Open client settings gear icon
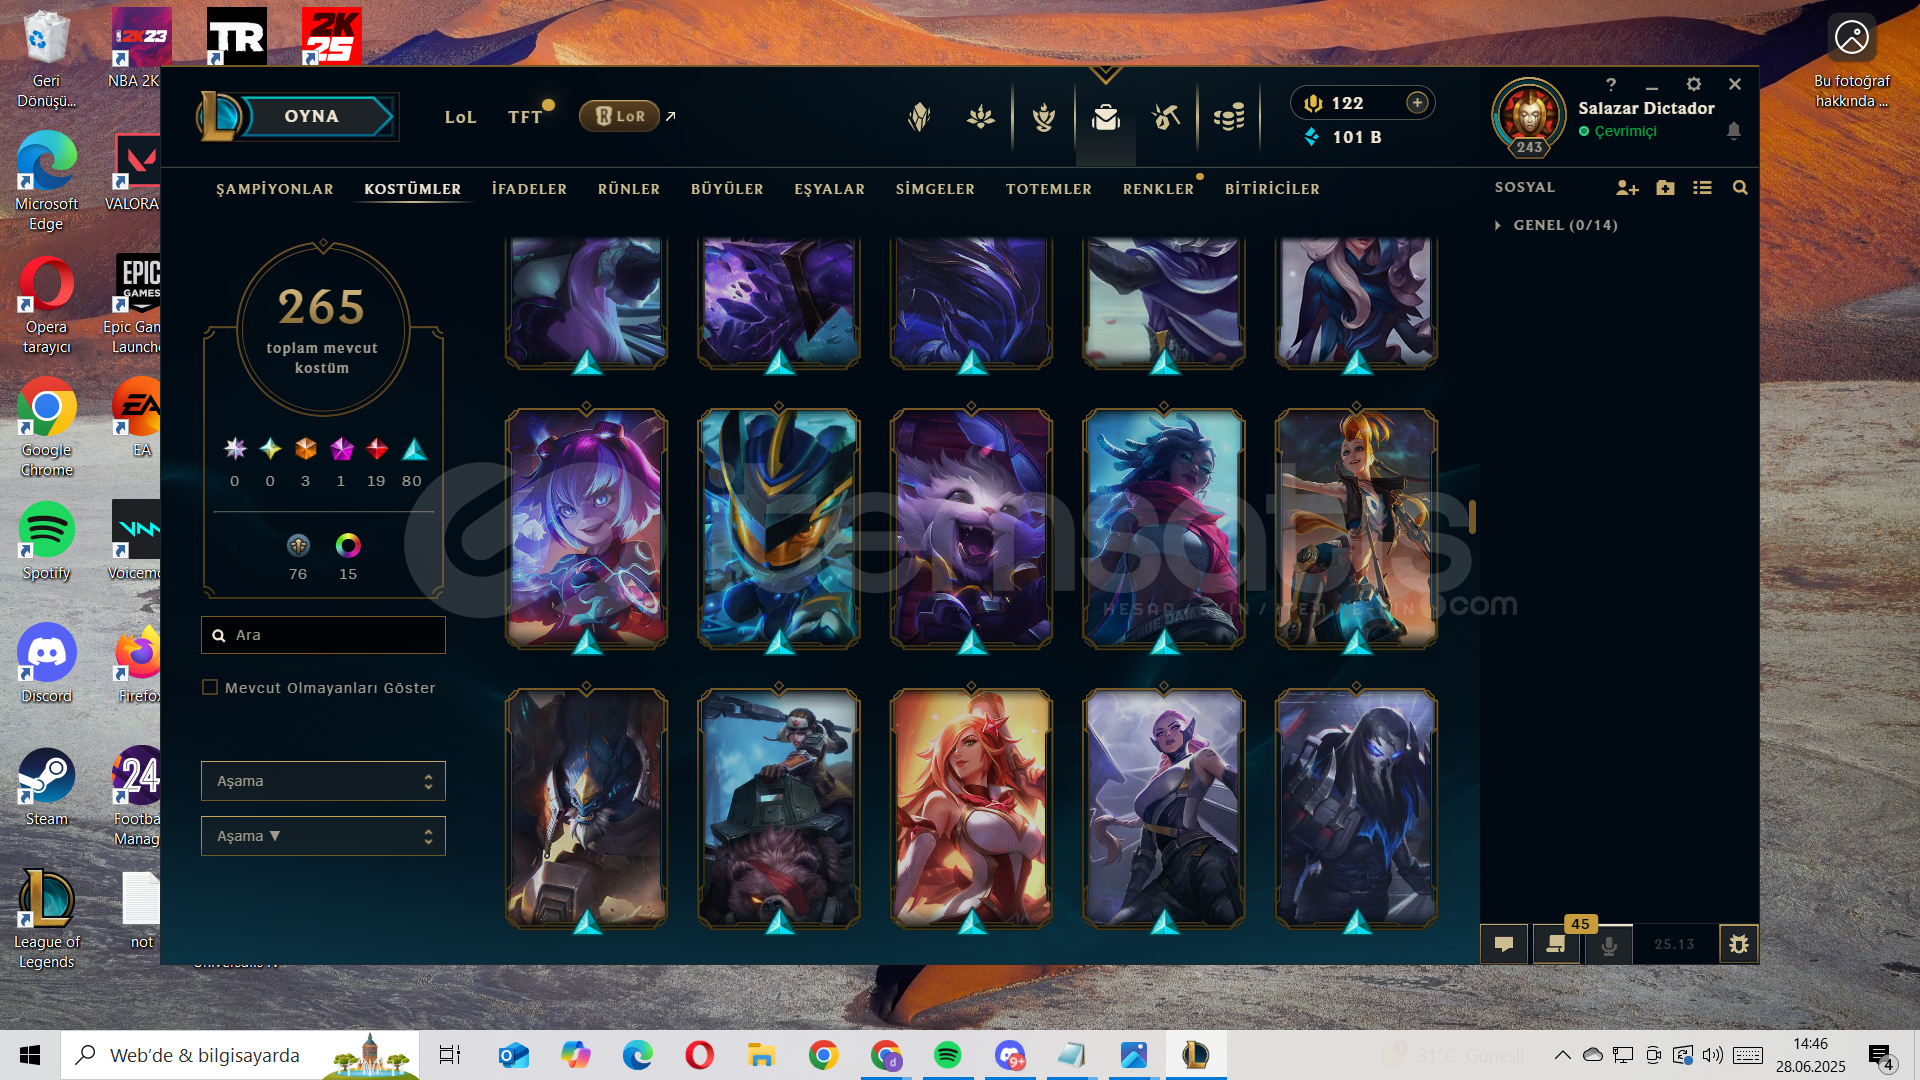Image resolution: width=1920 pixels, height=1080 pixels. pyautogui.click(x=1693, y=84)
